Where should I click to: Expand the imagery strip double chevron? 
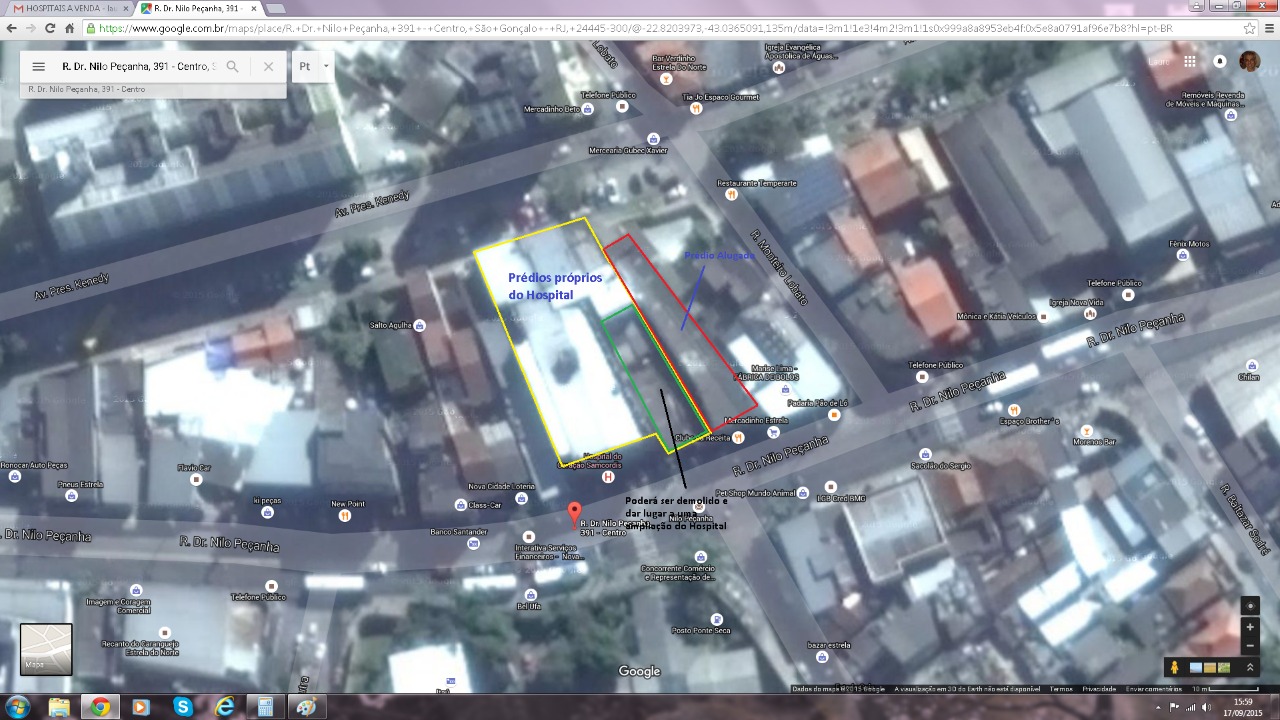1249,667
